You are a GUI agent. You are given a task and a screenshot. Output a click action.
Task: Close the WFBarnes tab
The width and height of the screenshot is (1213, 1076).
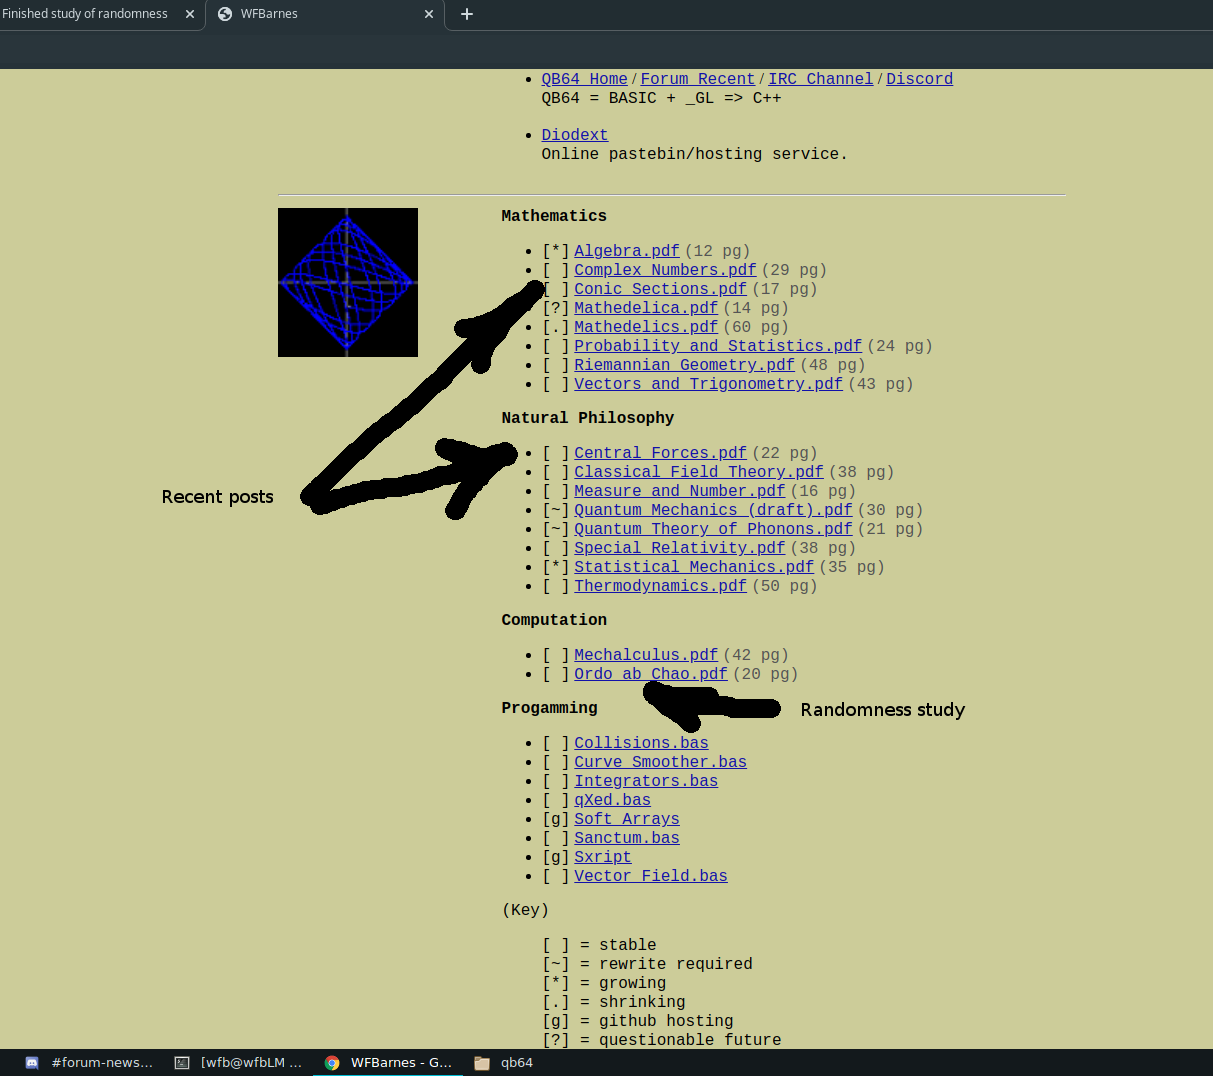click(429, 14)
